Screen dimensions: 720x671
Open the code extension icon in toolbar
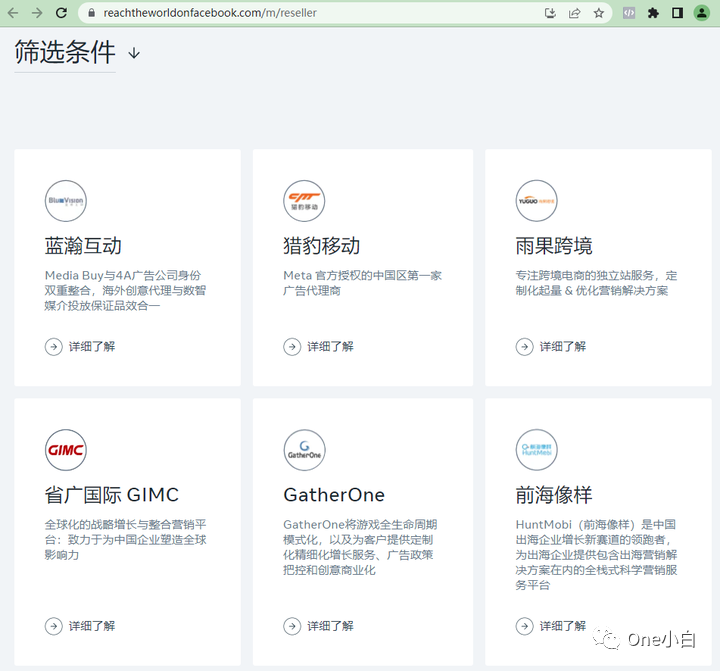[x=629, y=13]
